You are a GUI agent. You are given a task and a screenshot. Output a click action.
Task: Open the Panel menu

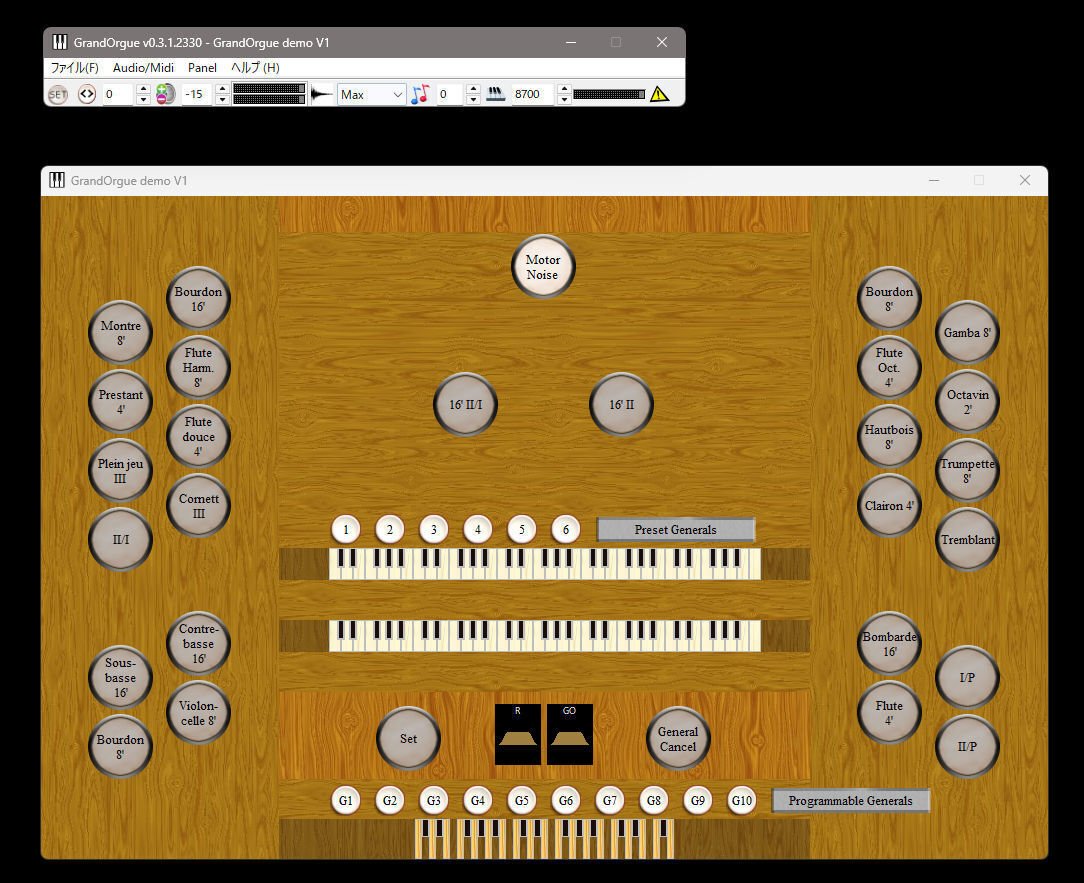202,67
